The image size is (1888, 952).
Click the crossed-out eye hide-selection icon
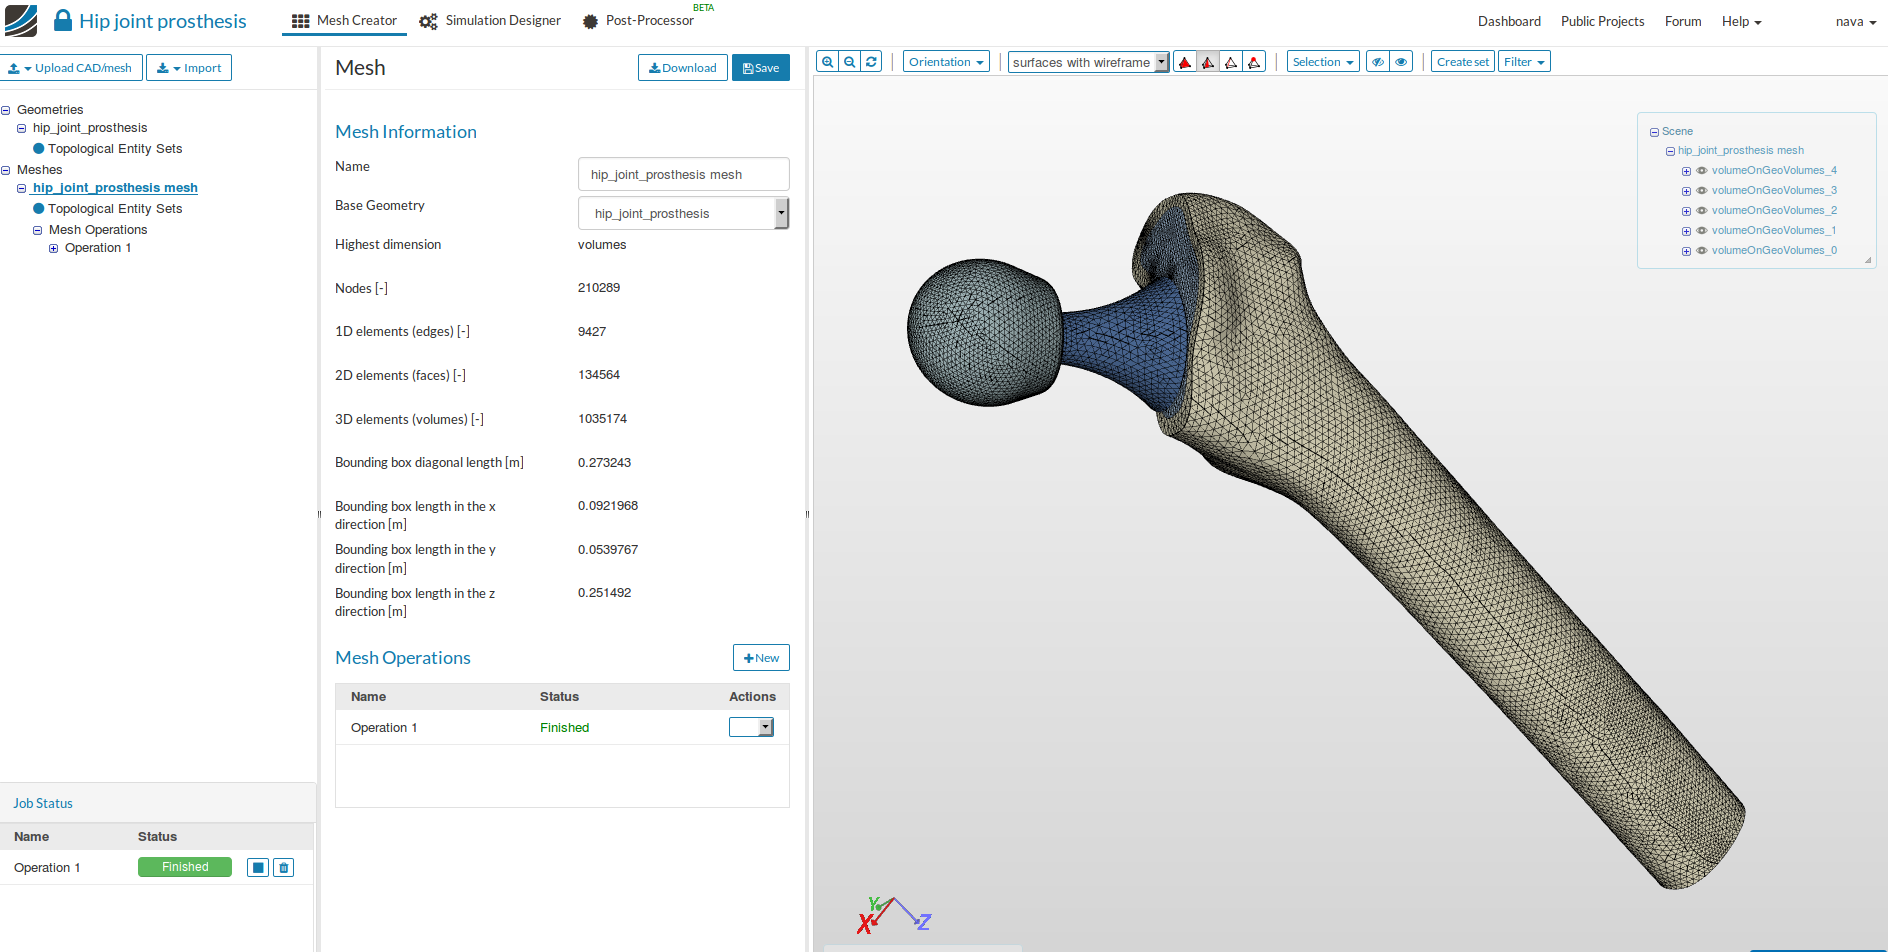coord(1378,62)
